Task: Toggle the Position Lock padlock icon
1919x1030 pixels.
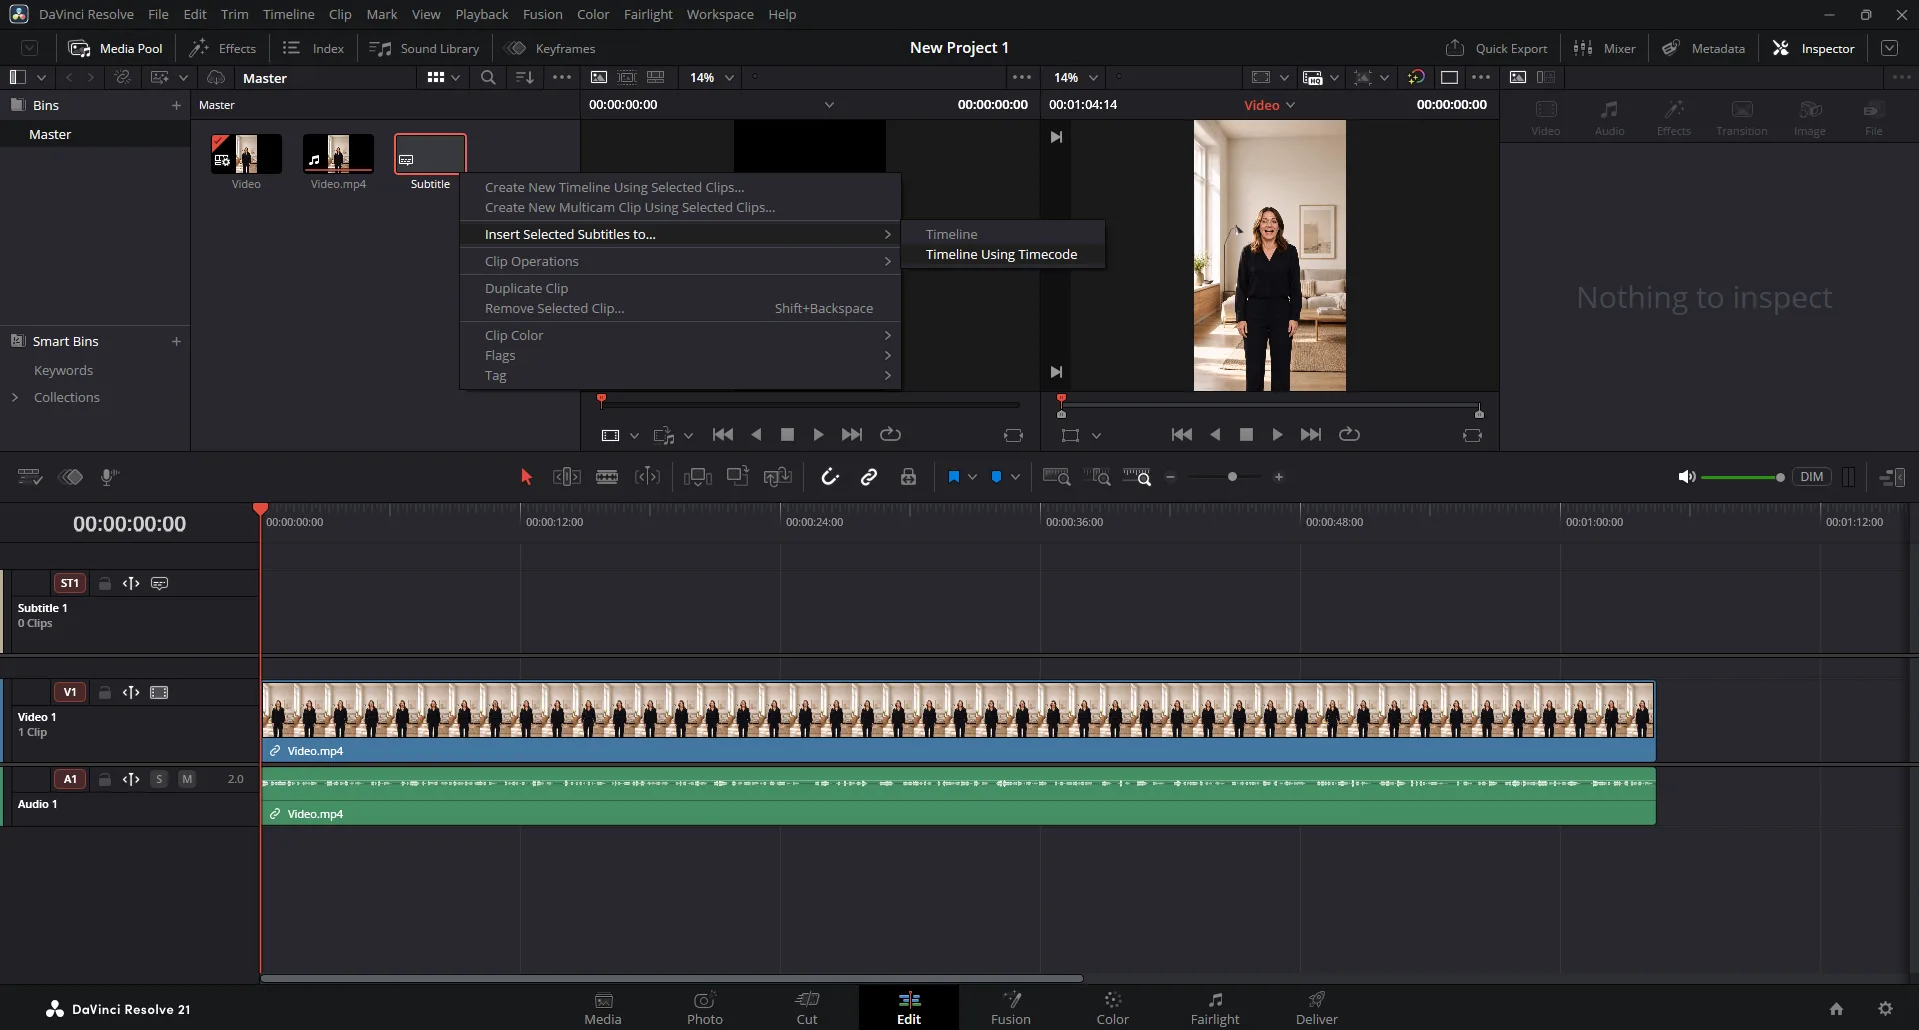Action: point(908,477)
